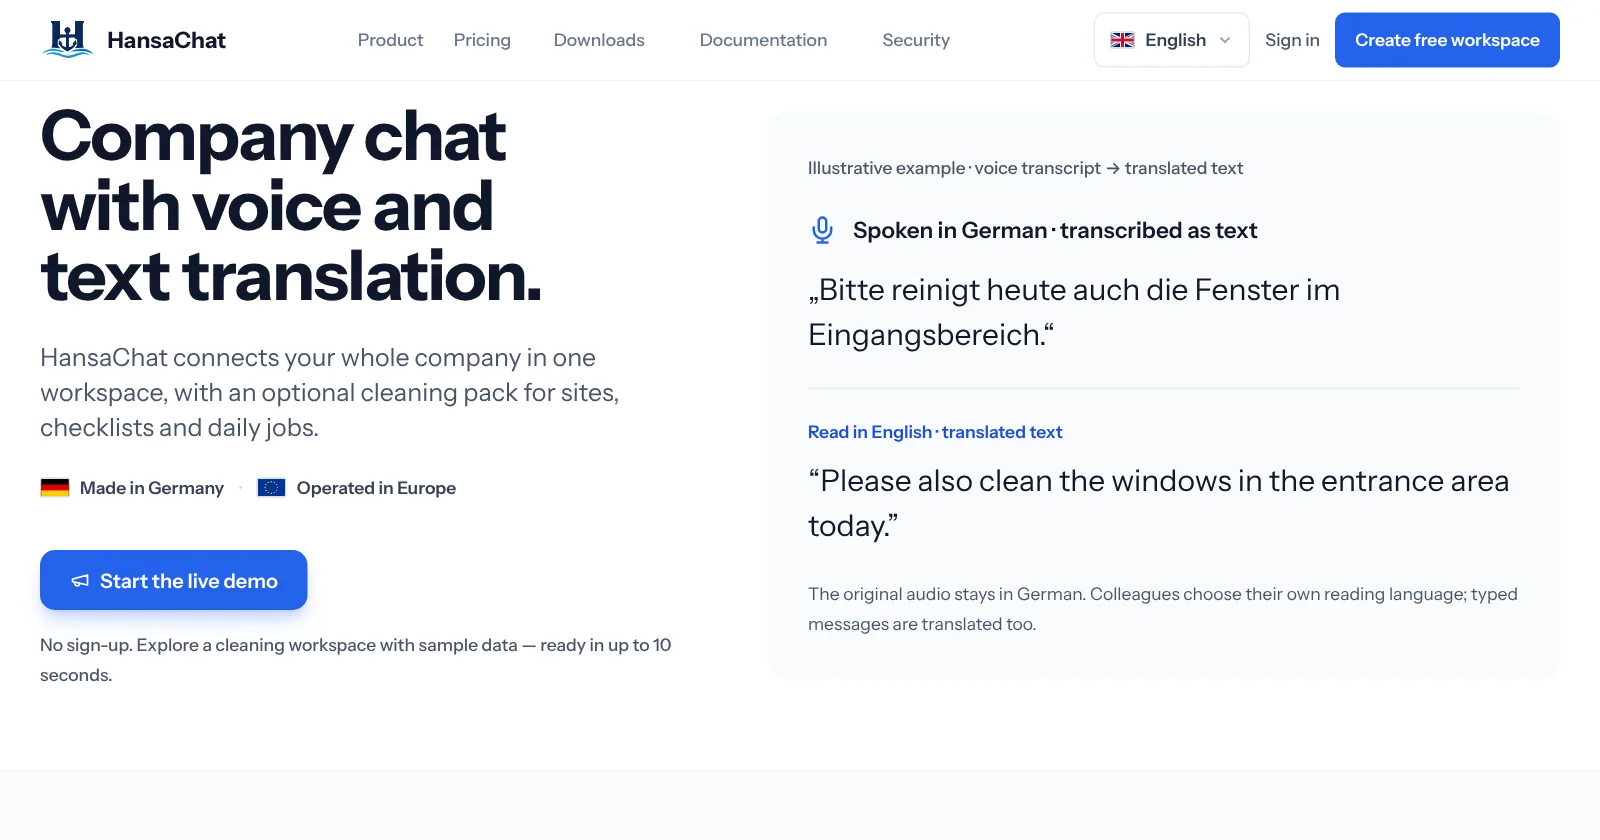Visit the Security page
The width and height of the screenshot is (1600, 840).
916,40
